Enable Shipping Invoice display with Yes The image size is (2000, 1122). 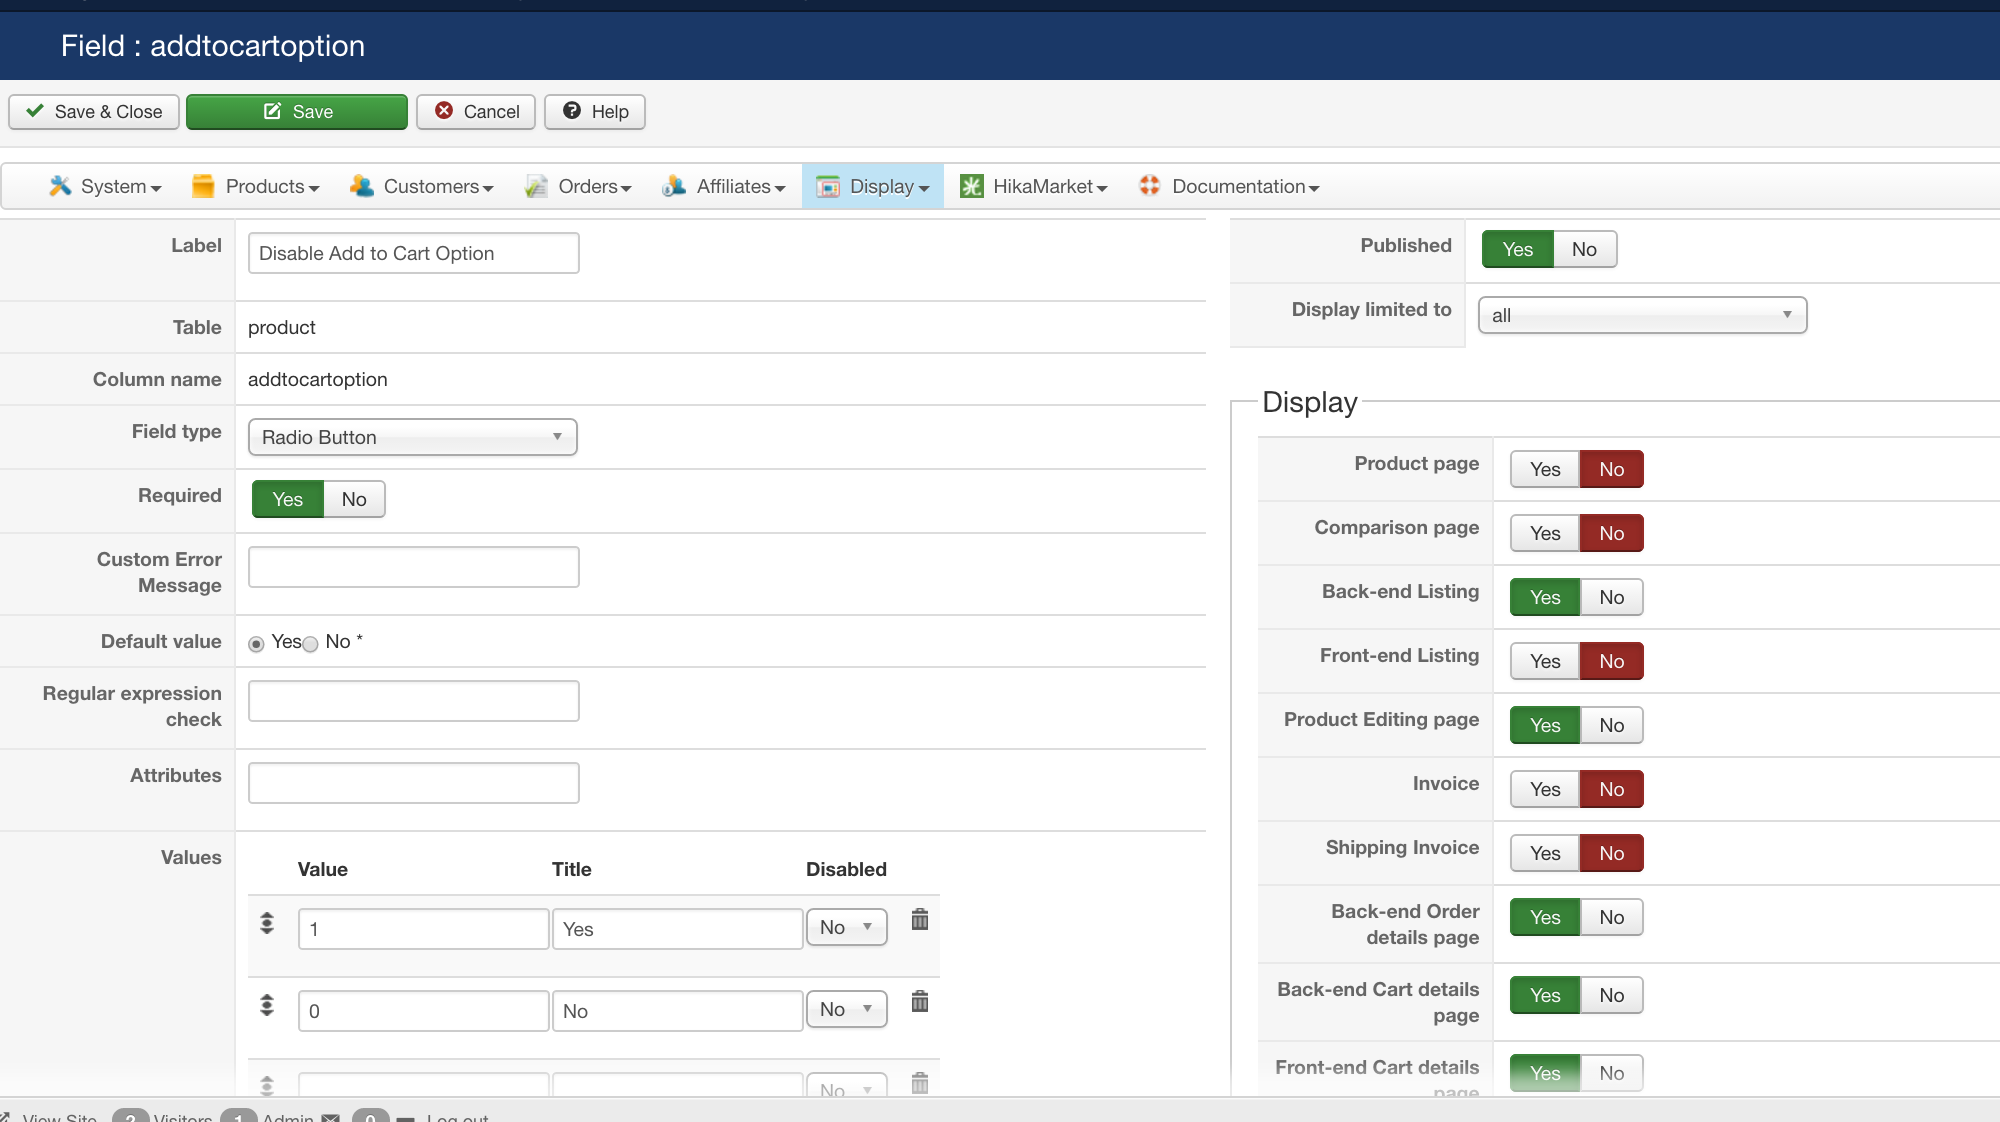1545,853
